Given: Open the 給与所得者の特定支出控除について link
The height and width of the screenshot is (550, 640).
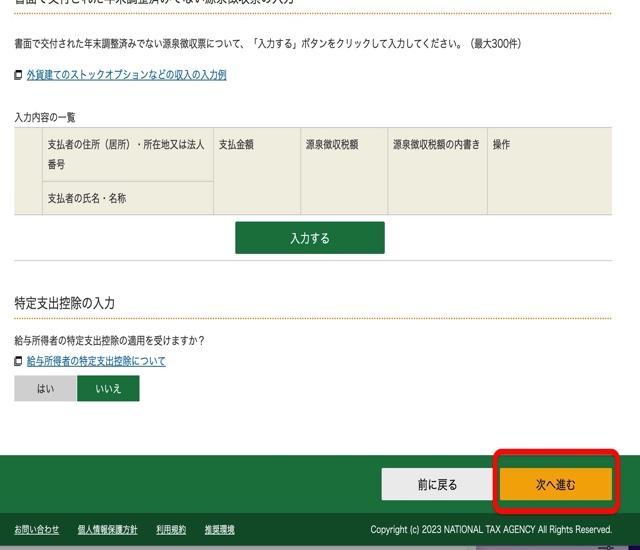Looking at the screenshot, I should pyautogui.click(x=96, y=361).
